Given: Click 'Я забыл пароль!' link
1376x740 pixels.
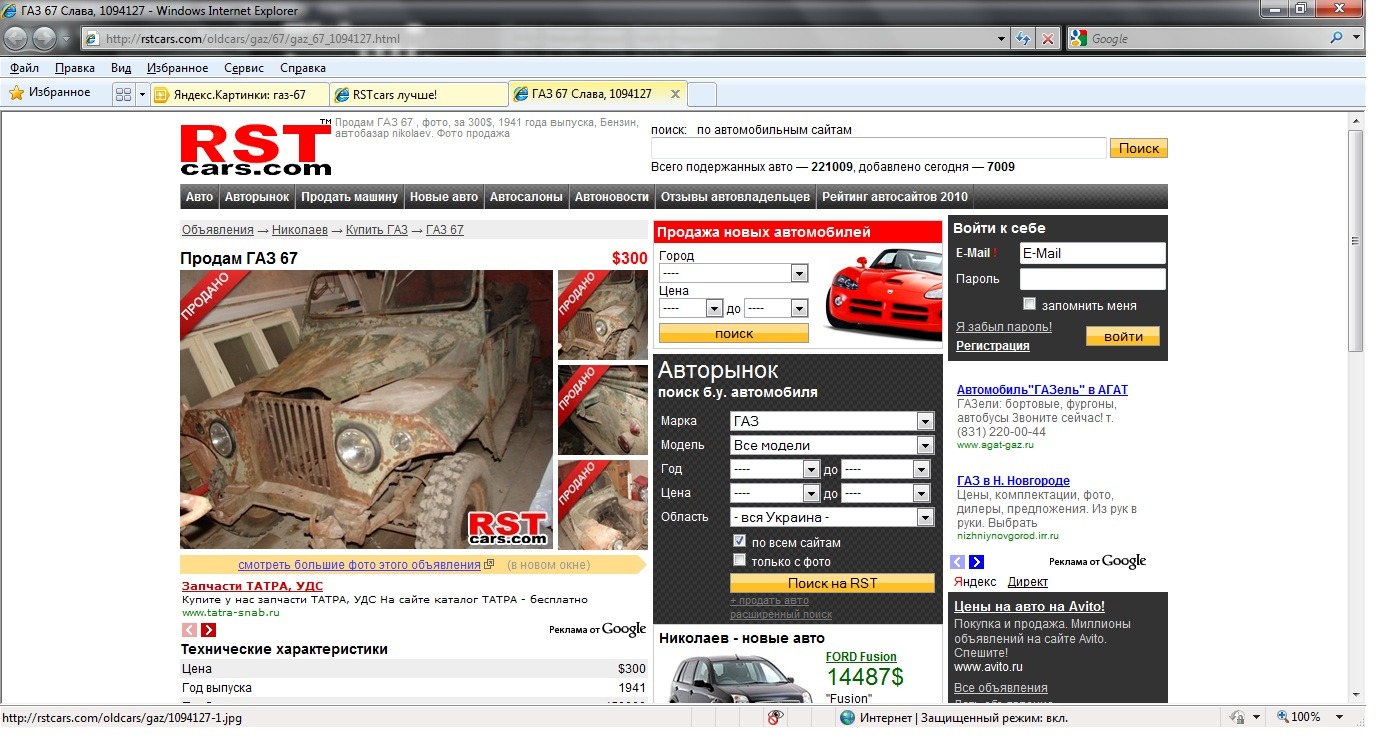Looking at the screenshot, I should [x=1004, y=327].
